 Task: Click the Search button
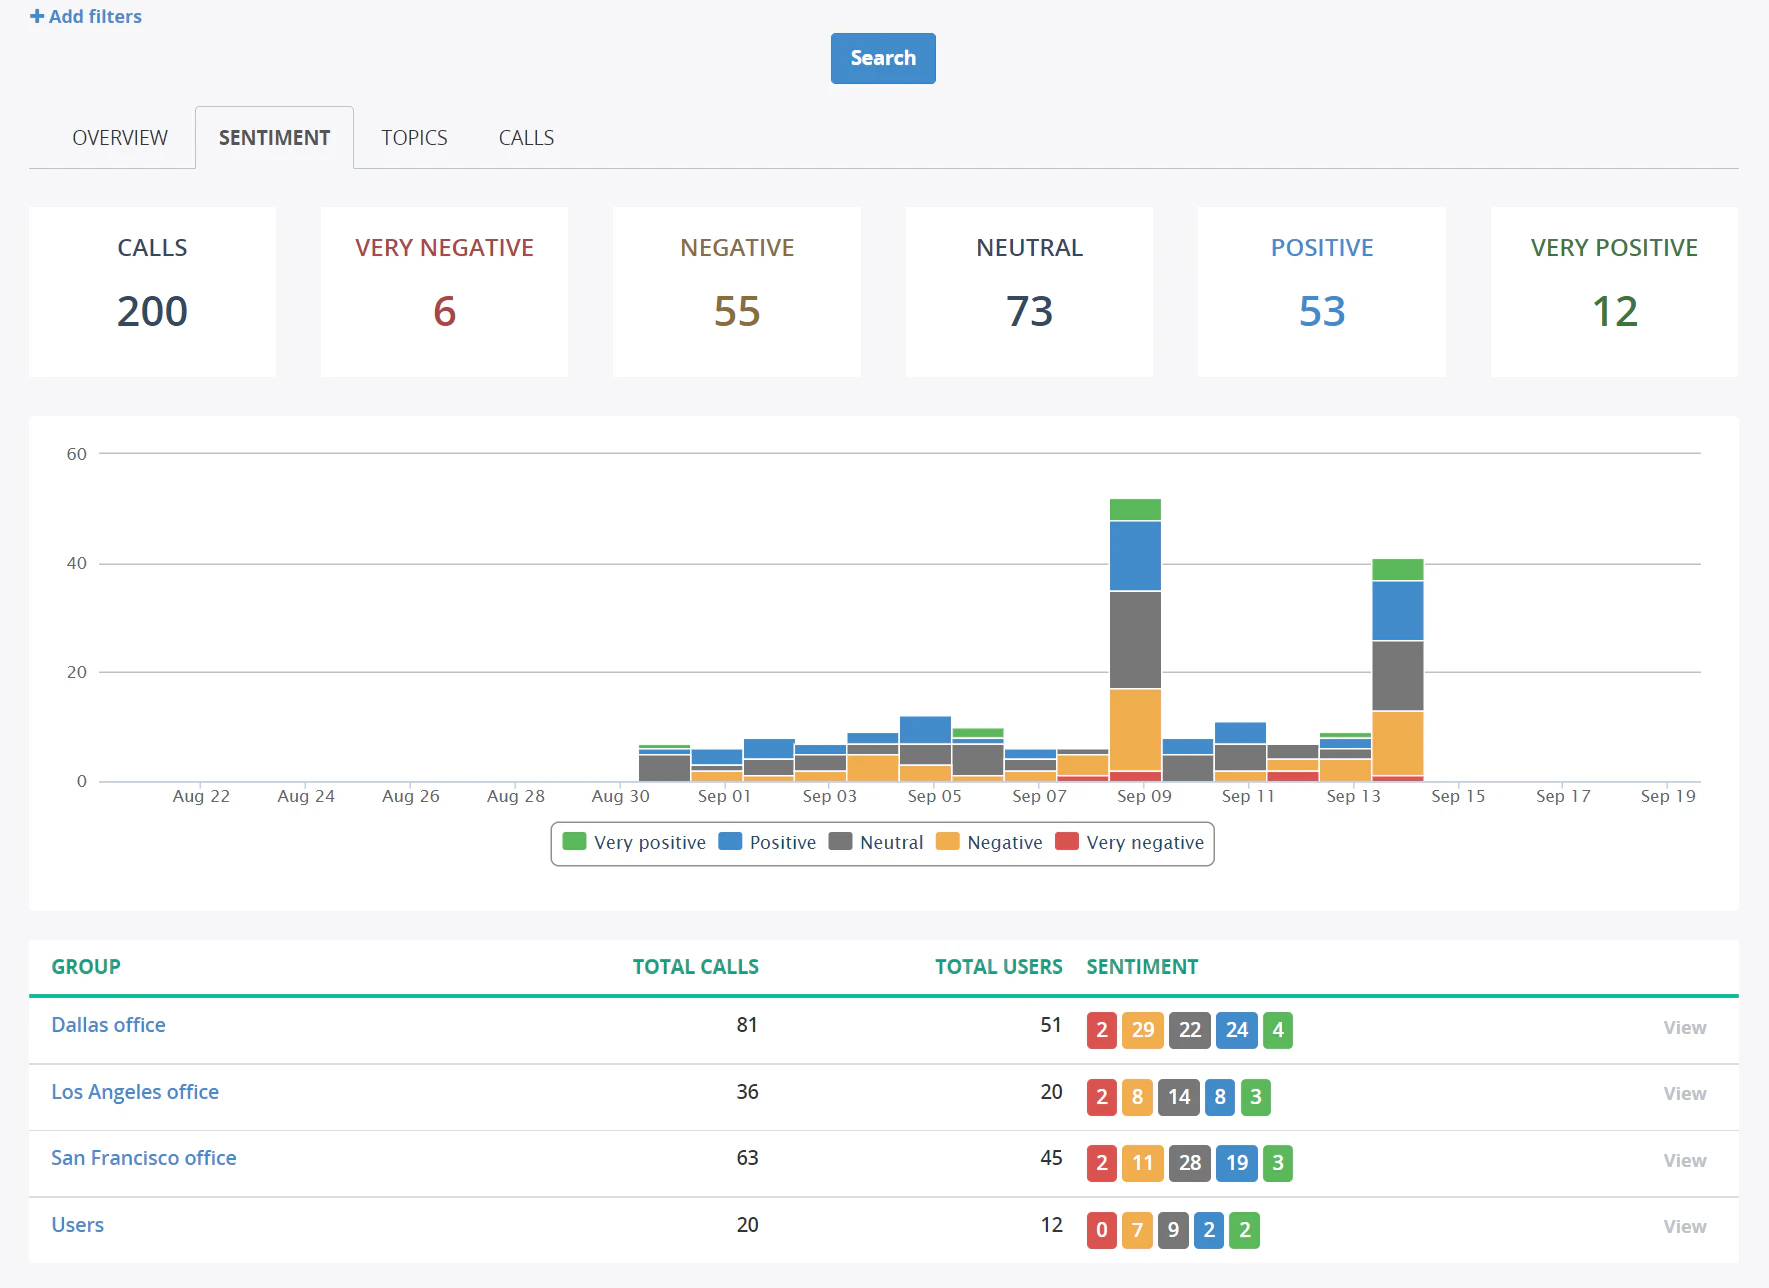tap(882, 58)
